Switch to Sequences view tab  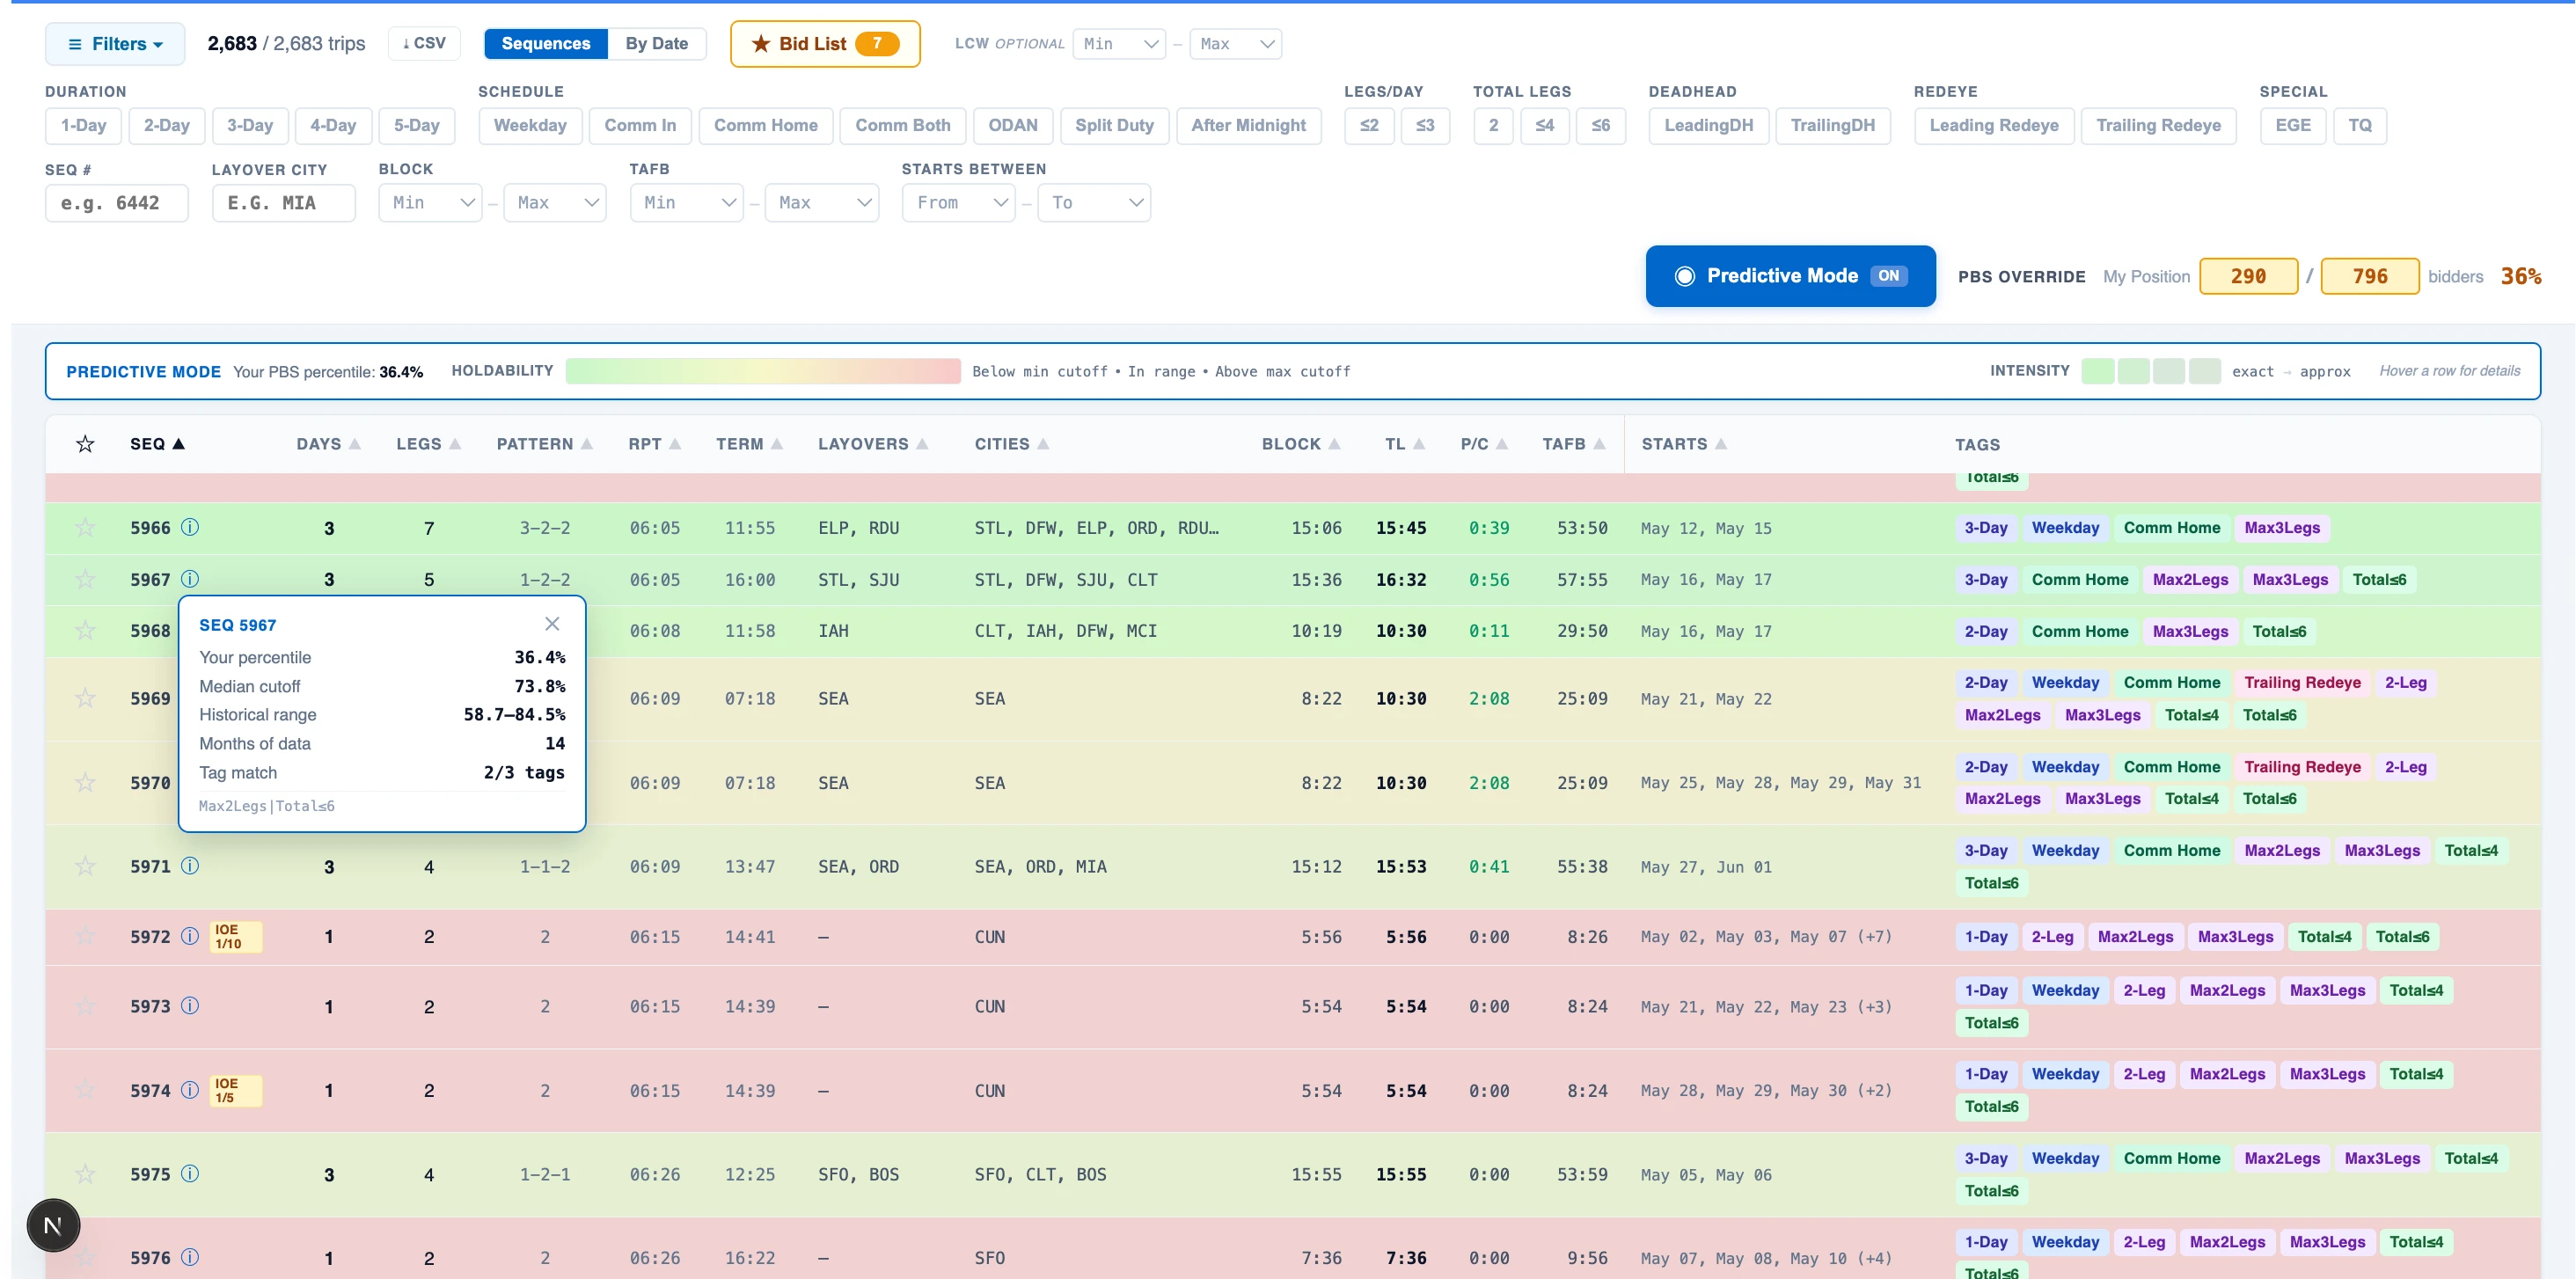pos(546,44)
